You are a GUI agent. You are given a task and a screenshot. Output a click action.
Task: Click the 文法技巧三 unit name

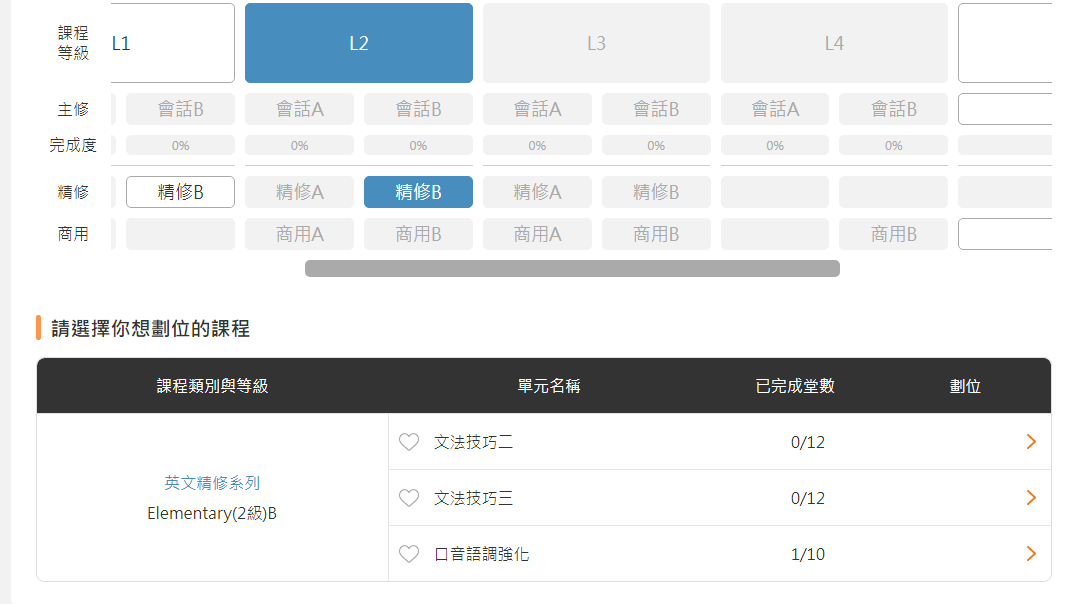[473, 498]
